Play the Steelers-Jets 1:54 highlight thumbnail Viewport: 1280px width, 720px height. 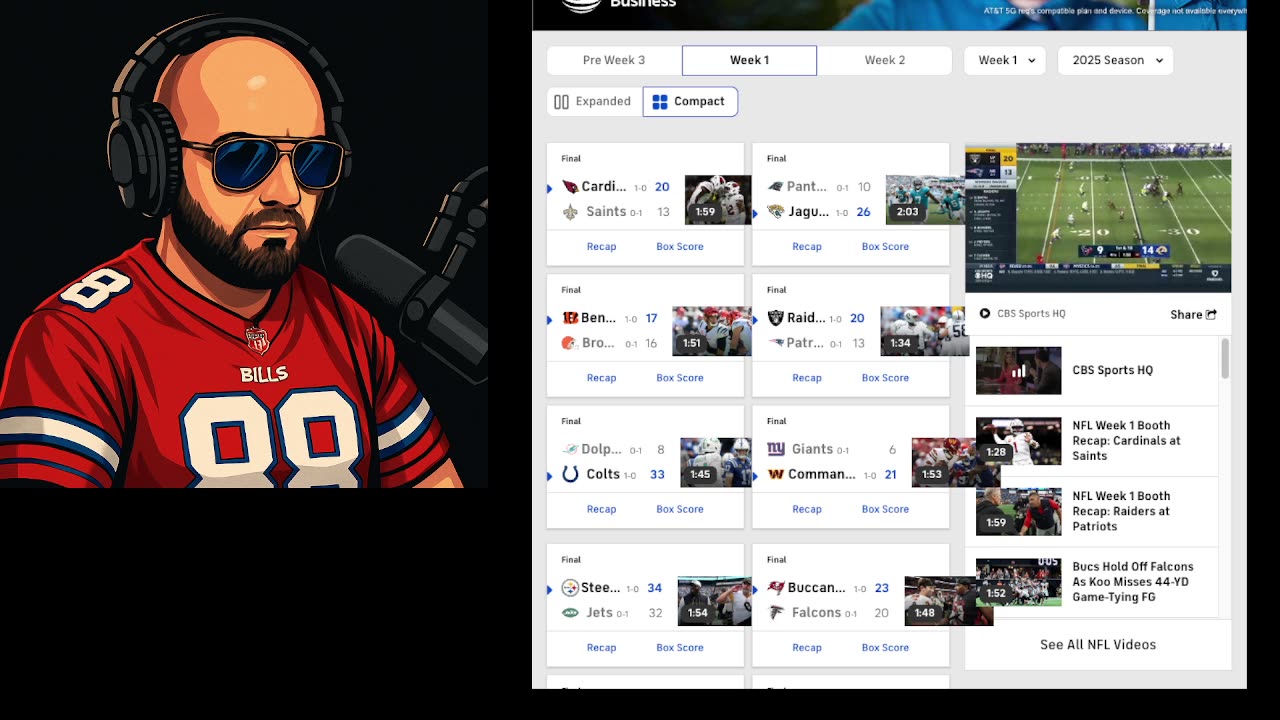coord(714,601)
